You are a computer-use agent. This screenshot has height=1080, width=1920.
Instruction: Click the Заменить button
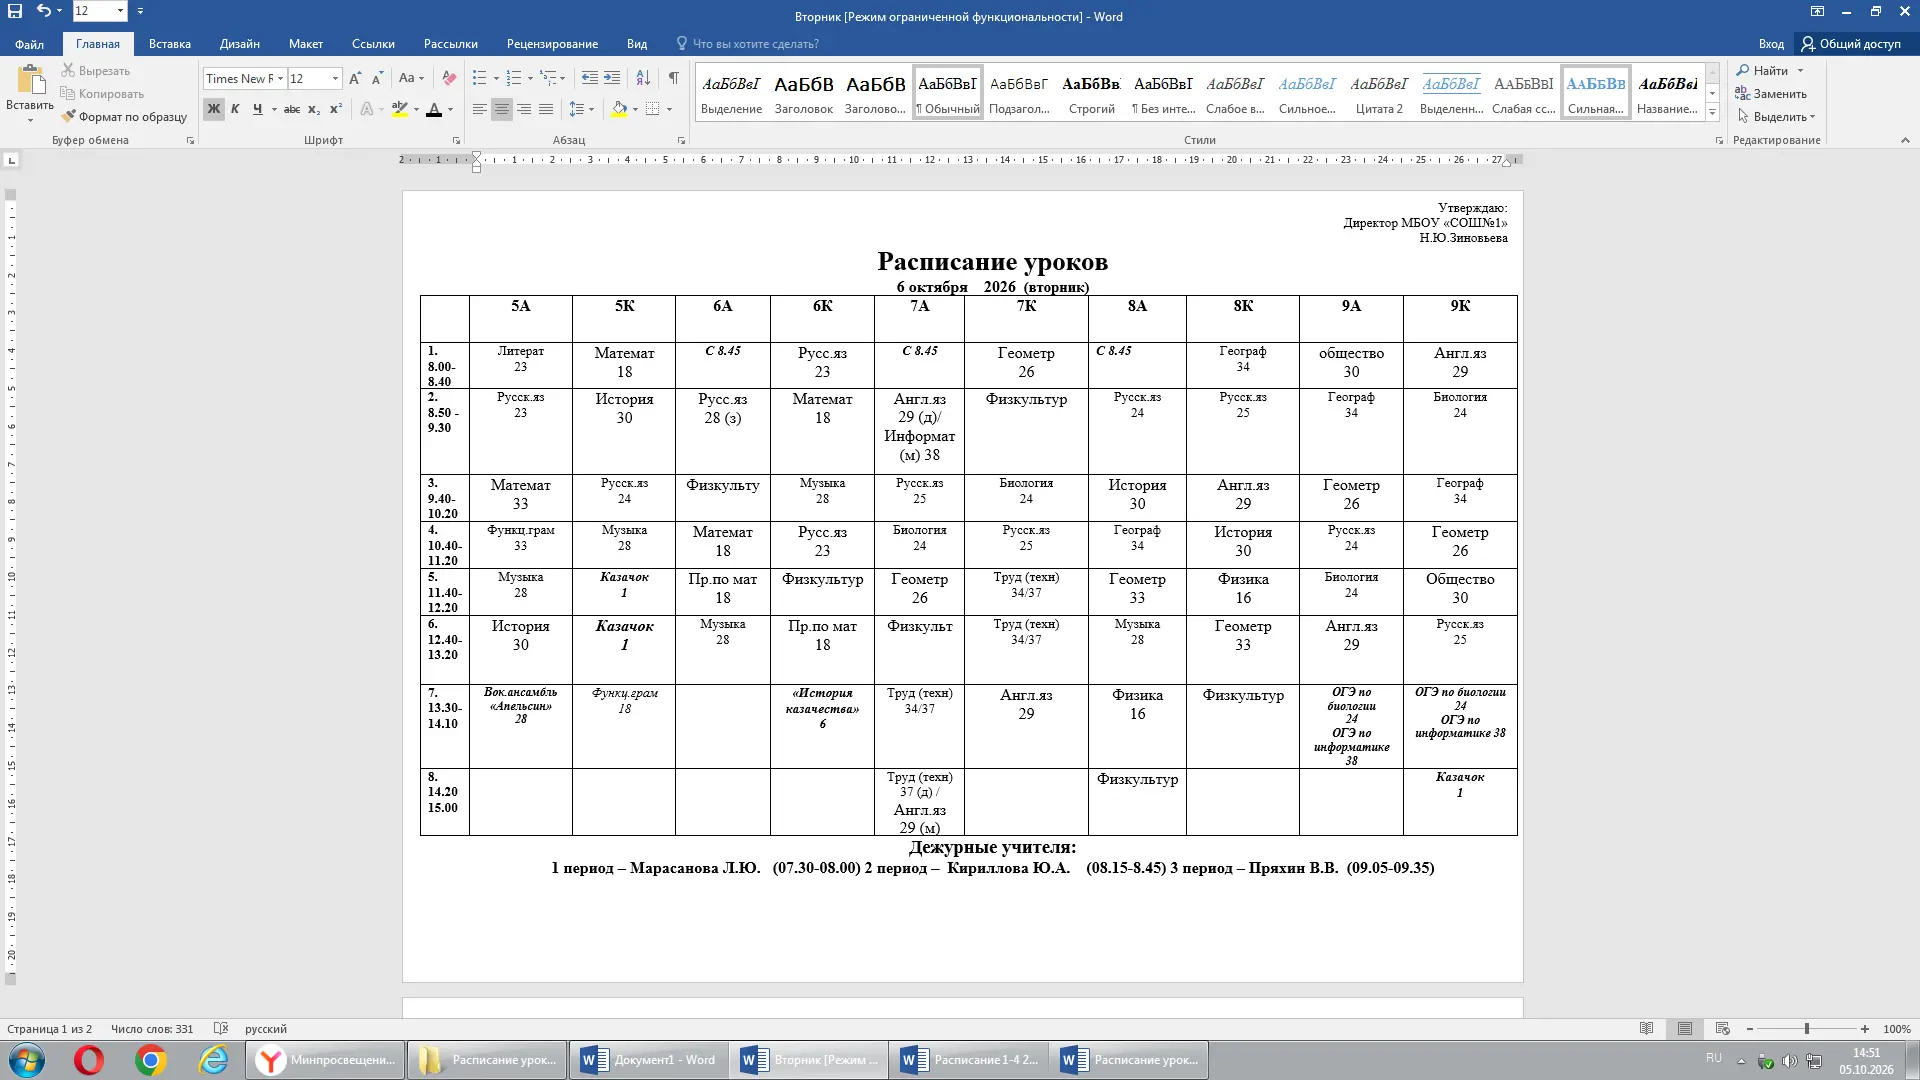point(1771,94)
